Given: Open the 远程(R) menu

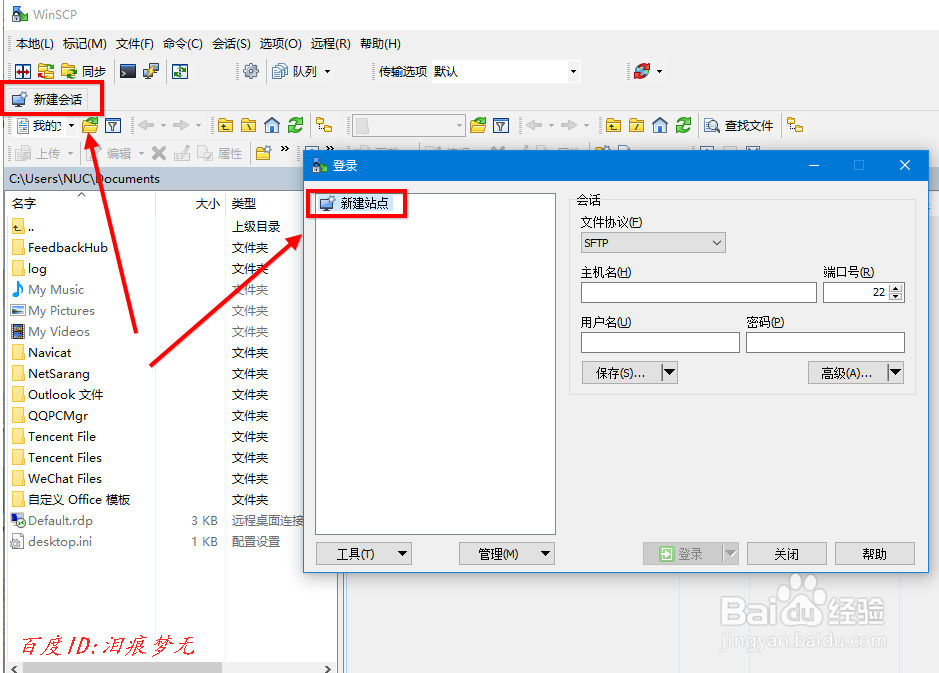Looking at the screenshot, I should pyautogui.click(x=331, y=44).
